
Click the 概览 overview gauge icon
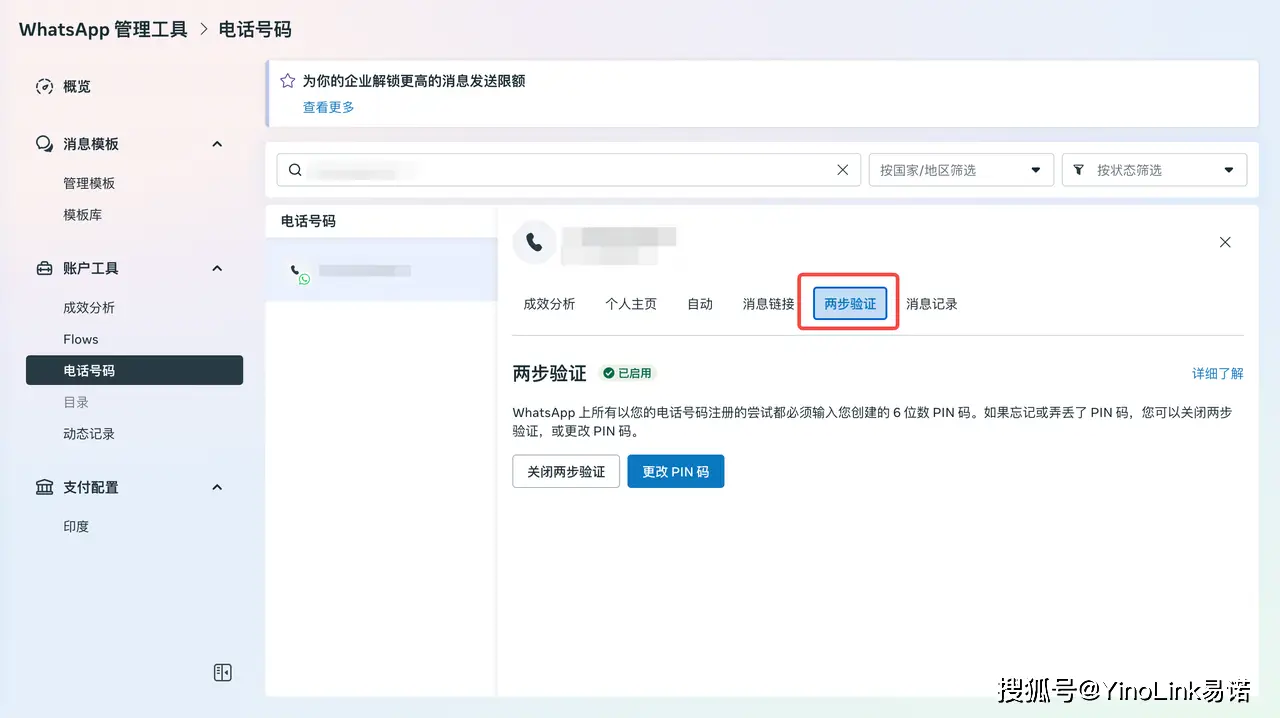point(44,87)
